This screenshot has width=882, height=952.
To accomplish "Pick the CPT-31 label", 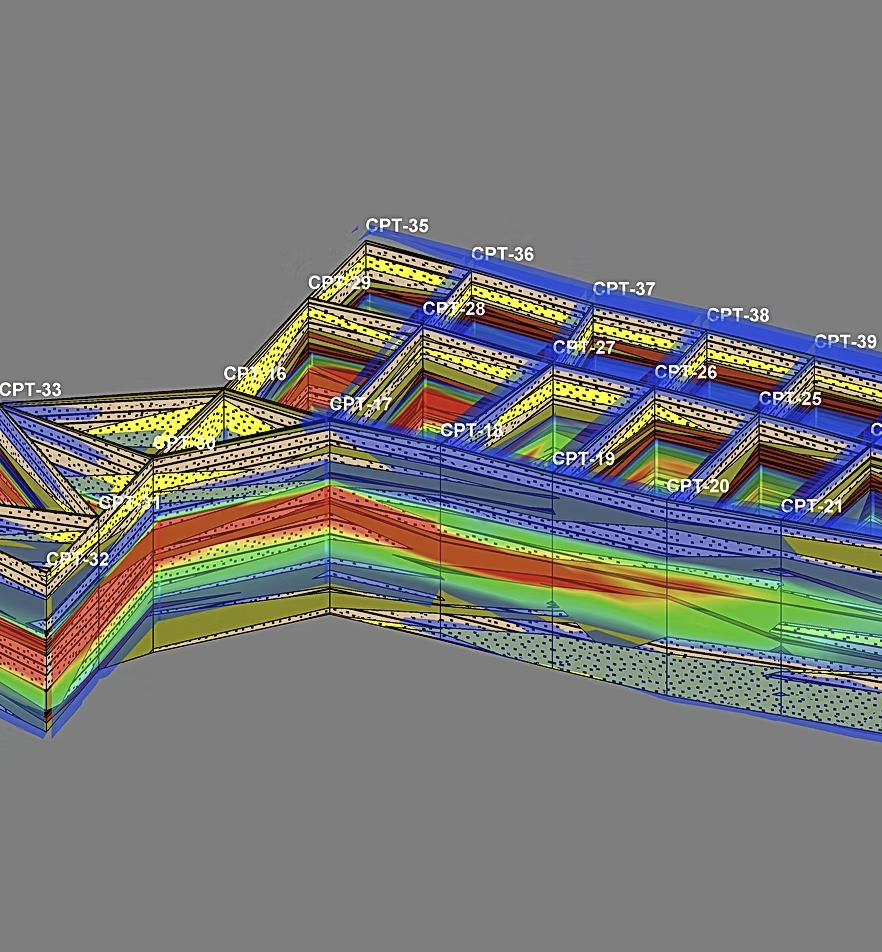I will [130, 502].
